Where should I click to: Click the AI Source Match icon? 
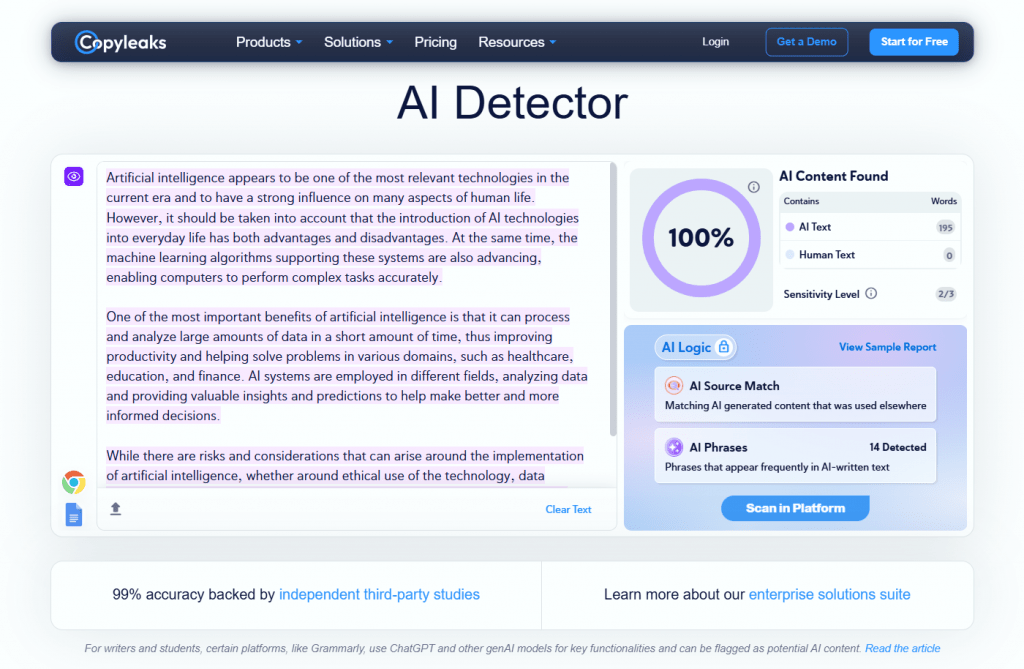[x=674, y=385]
